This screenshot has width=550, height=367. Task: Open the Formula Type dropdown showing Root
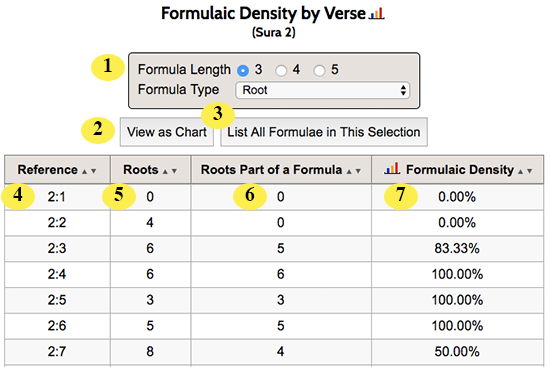pos(323,90)
